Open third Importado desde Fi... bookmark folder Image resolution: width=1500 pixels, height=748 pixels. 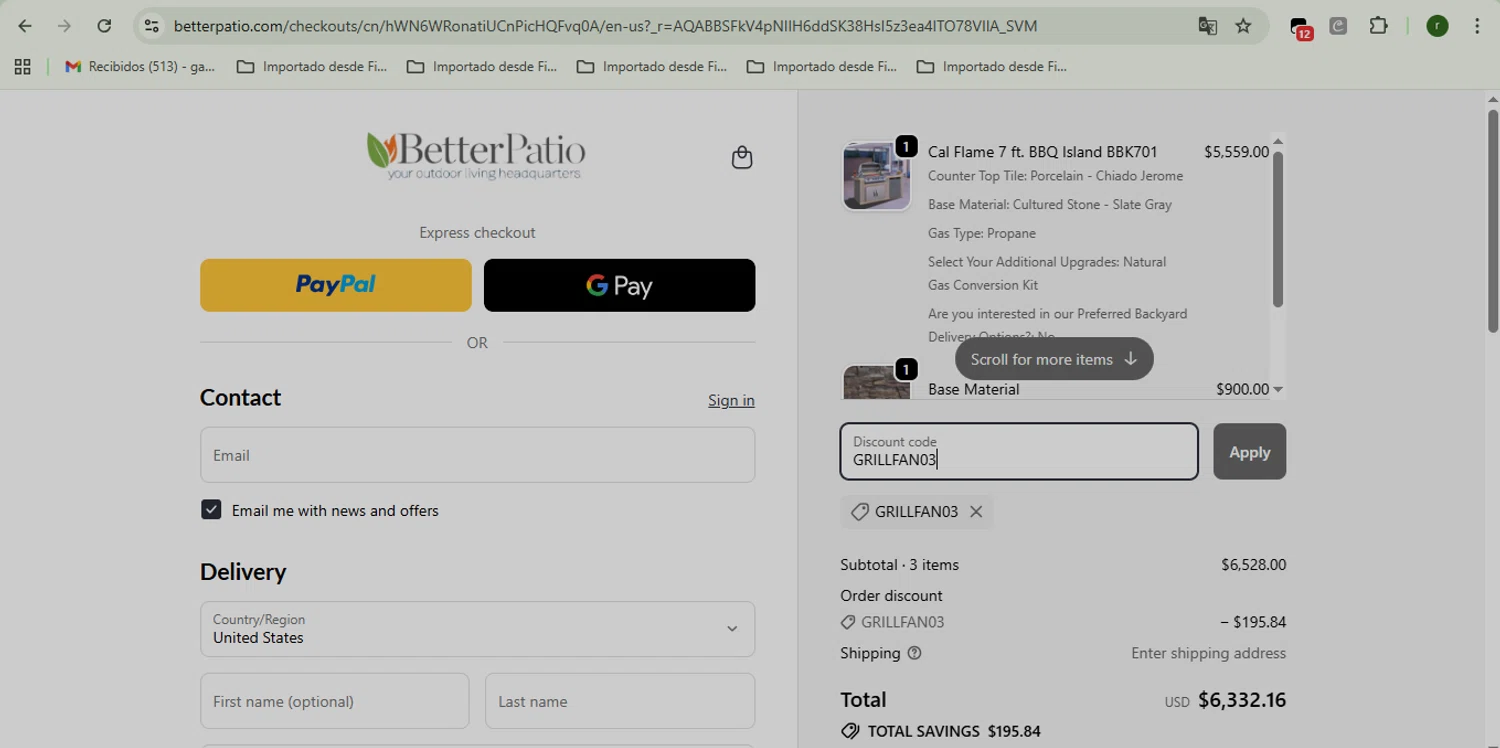(652, 67)
